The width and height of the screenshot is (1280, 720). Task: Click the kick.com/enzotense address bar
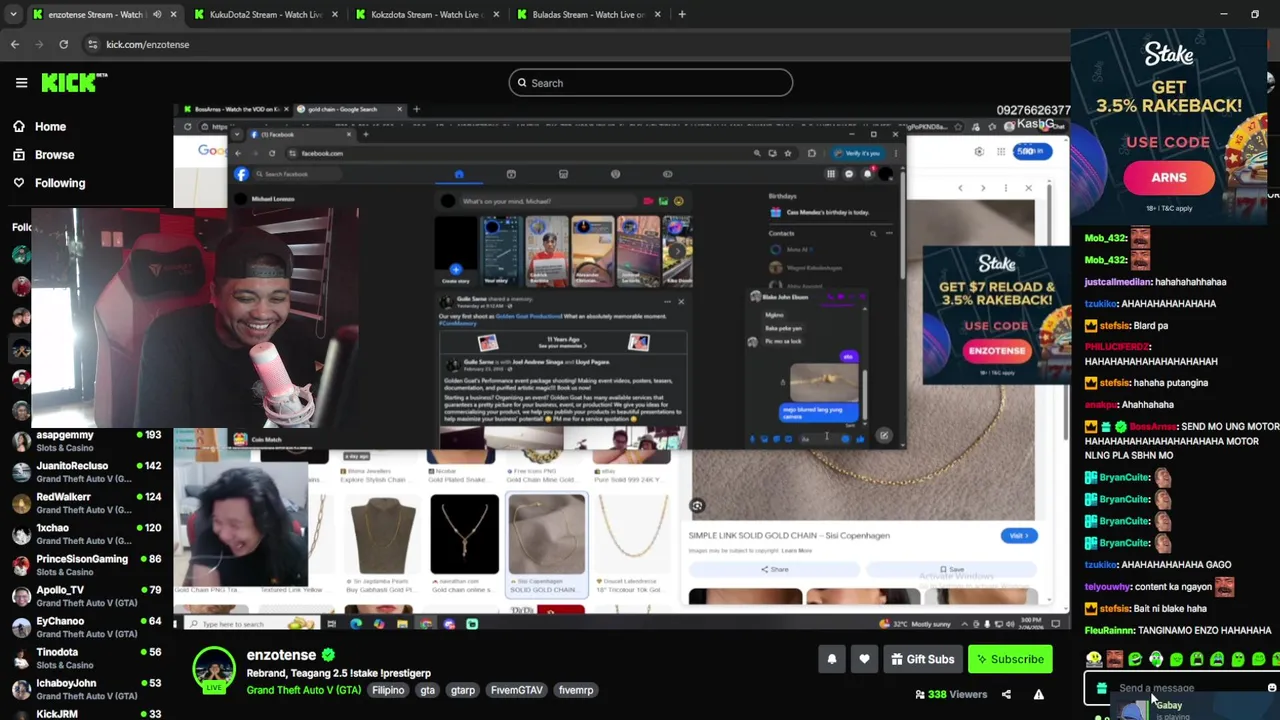point(148,44)
